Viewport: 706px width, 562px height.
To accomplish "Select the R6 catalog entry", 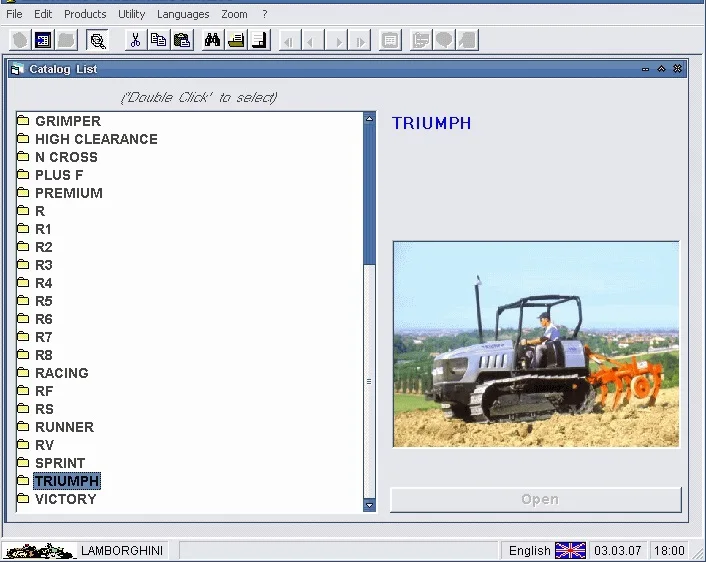I will pos(44,319).
